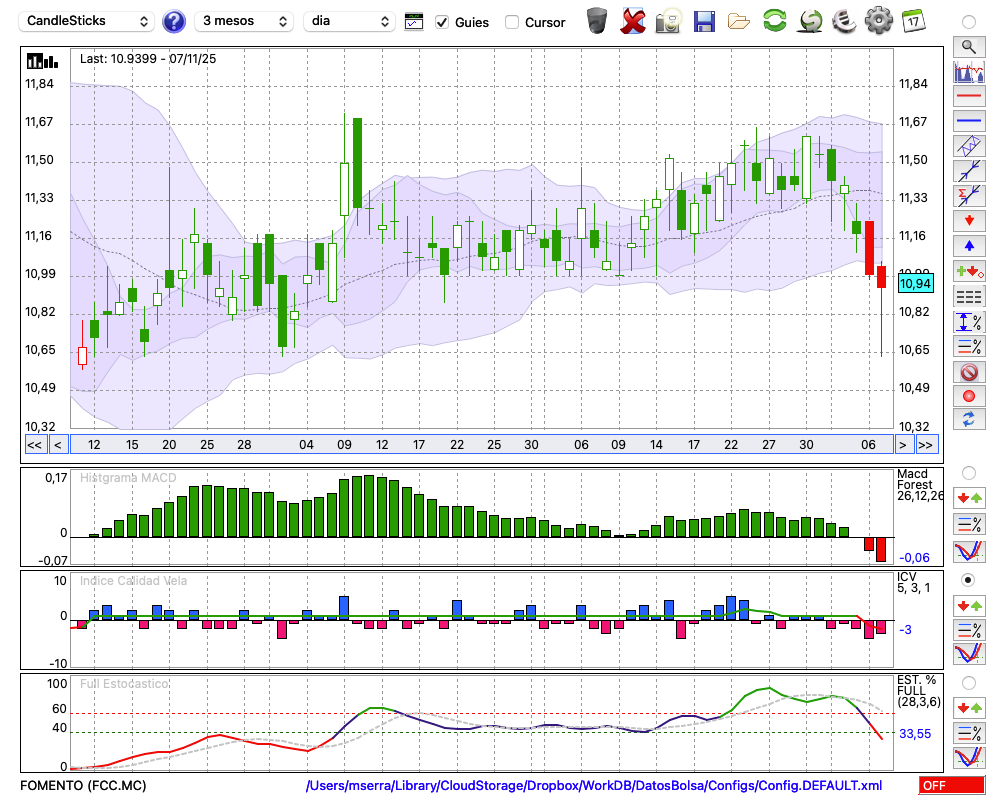
Task: Uncheck the Guies checkbox
Action: [x=443, y=22]
